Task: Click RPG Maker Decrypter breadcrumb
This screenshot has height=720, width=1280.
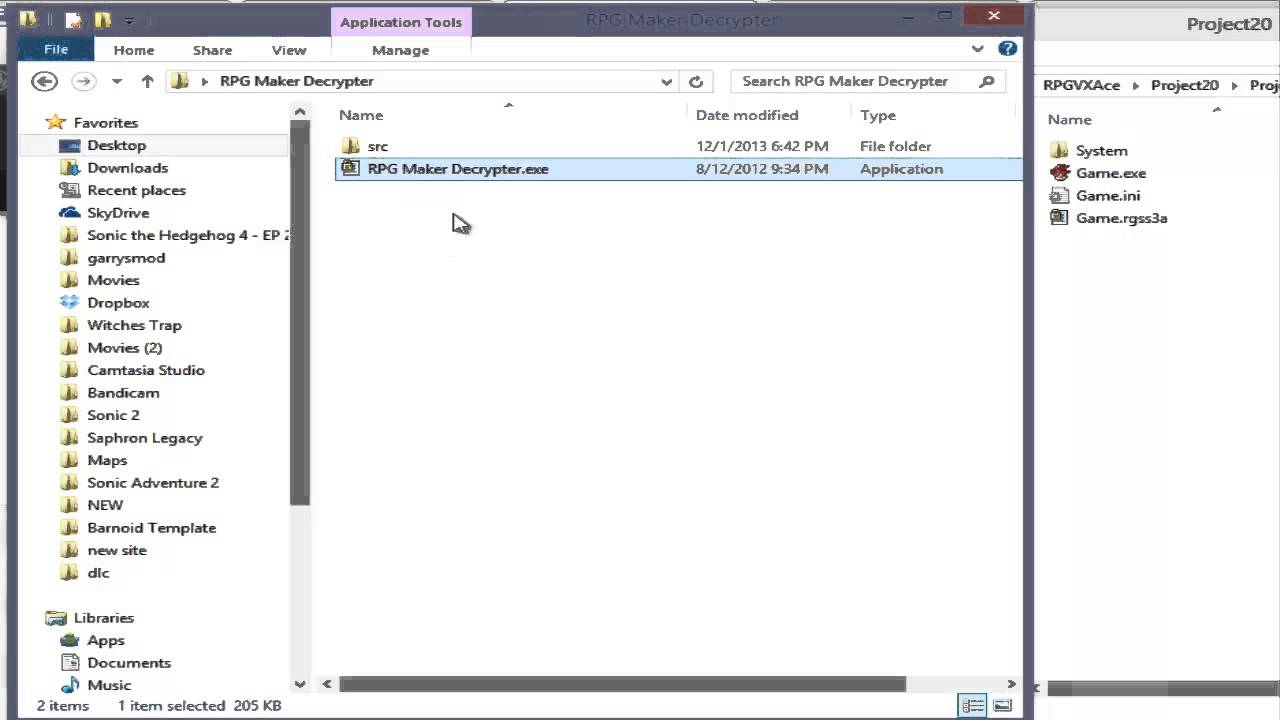Action: click(x=297, y=81)
